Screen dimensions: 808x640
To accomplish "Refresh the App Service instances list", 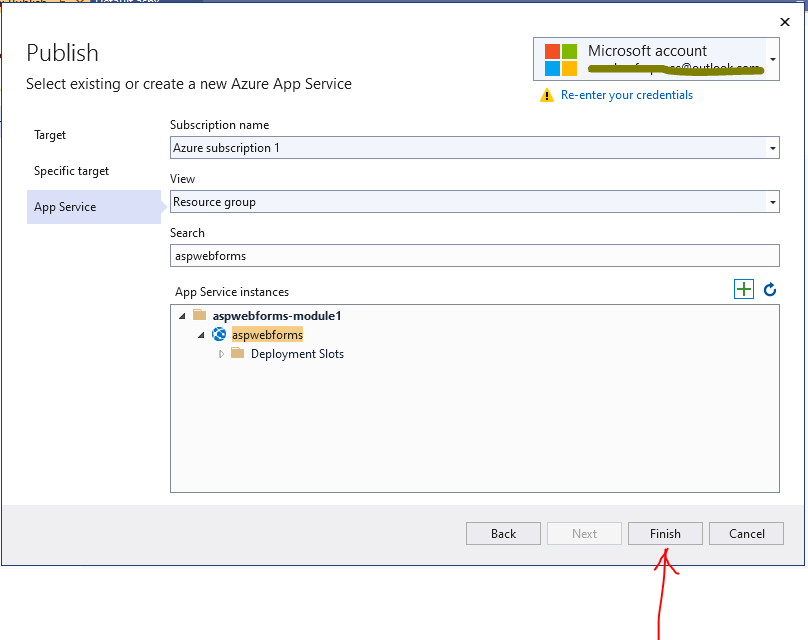I will coord(770,289).
